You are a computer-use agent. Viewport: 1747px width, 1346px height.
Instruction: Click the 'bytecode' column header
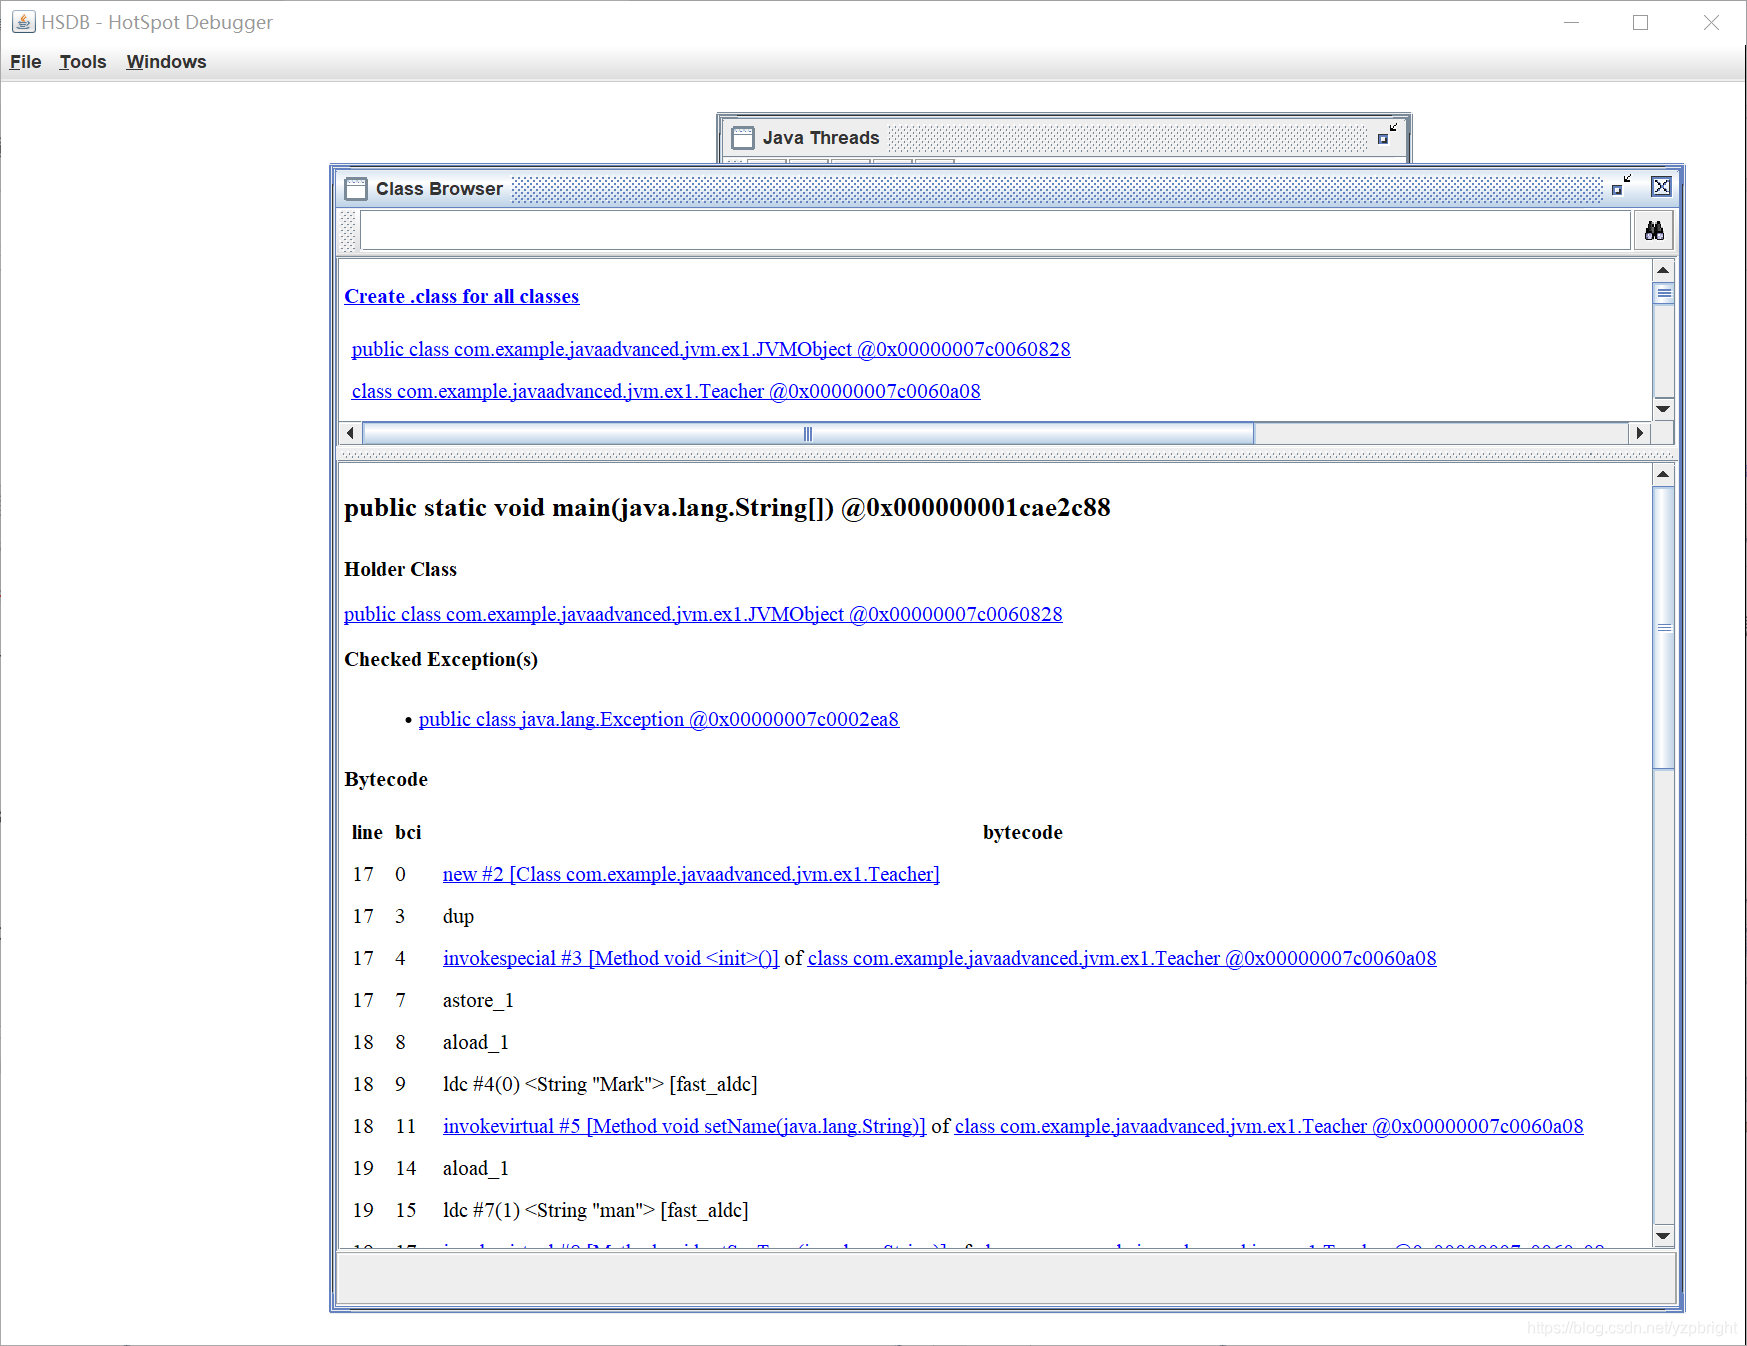click(x=1022, y=832)
